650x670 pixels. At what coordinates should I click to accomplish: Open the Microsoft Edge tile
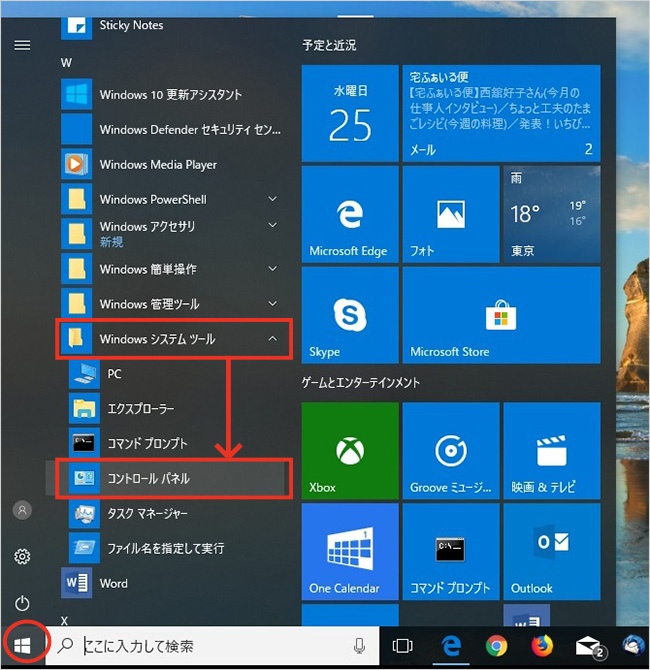[350, 215]
